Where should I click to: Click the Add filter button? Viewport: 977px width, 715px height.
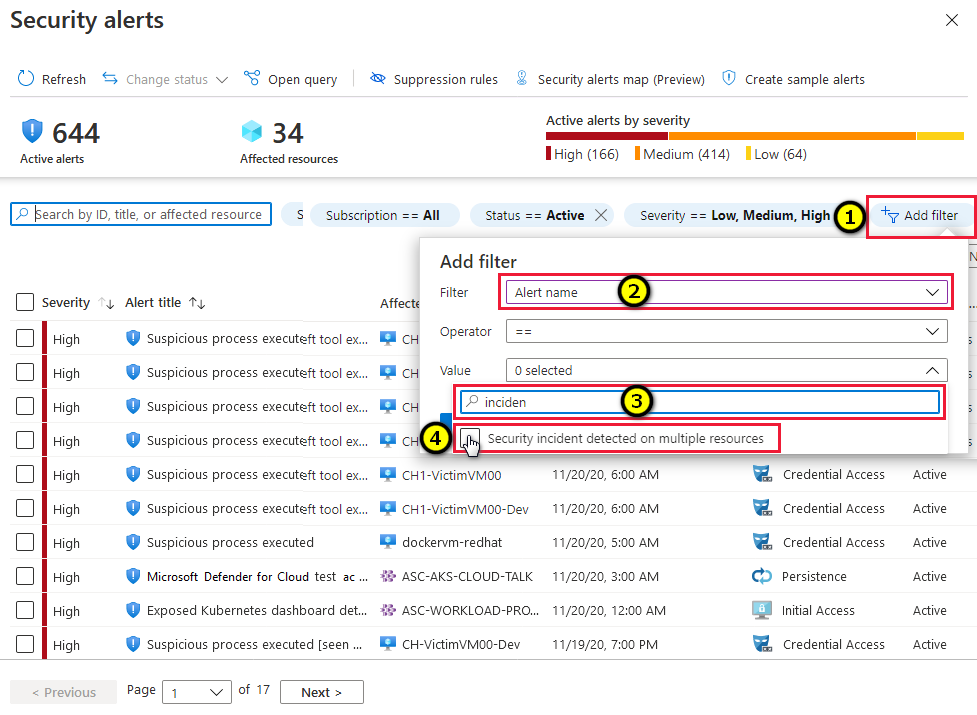(x=920, y=215)
